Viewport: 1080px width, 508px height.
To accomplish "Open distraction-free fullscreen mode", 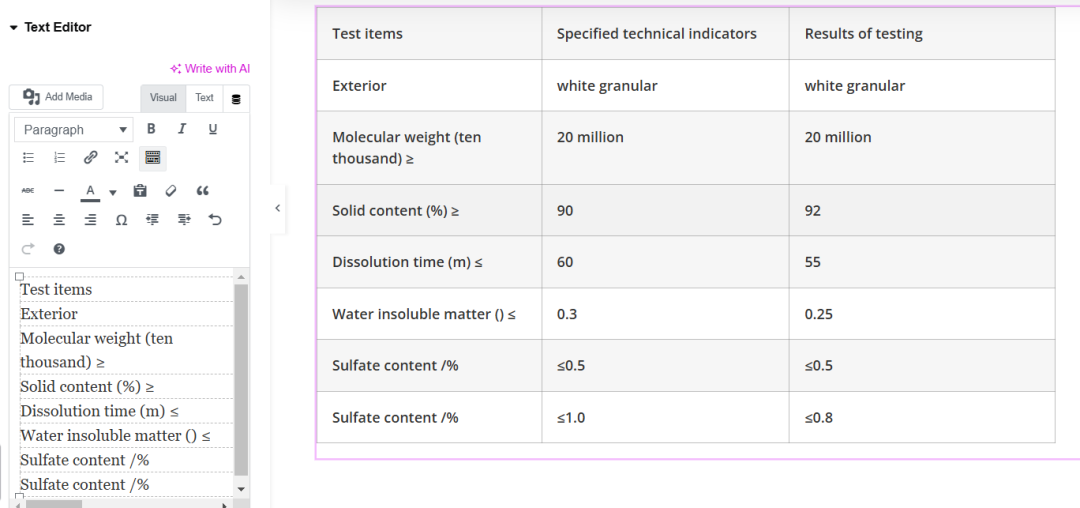I will click(x=121, y=158).
